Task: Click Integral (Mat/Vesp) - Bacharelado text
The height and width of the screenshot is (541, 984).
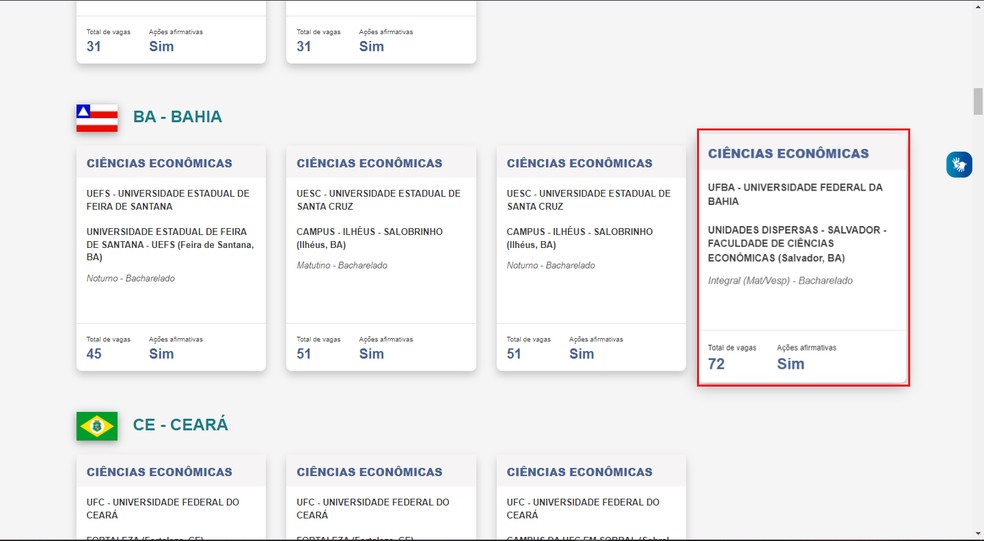Action: click(x=780, y=281)
